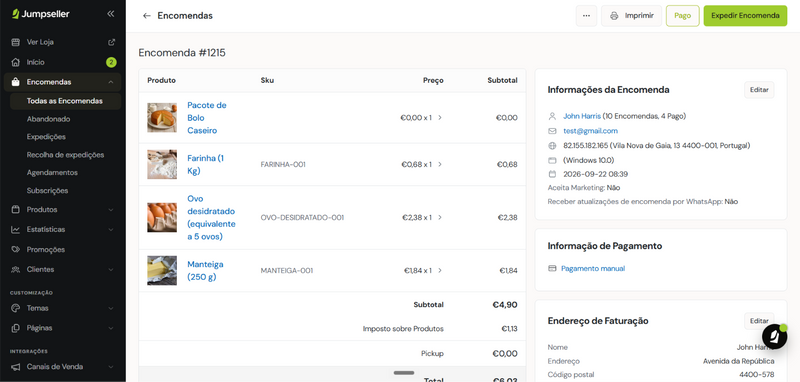Click the order date calendar icon
The image size is (800, 382).
click(552, 174)
